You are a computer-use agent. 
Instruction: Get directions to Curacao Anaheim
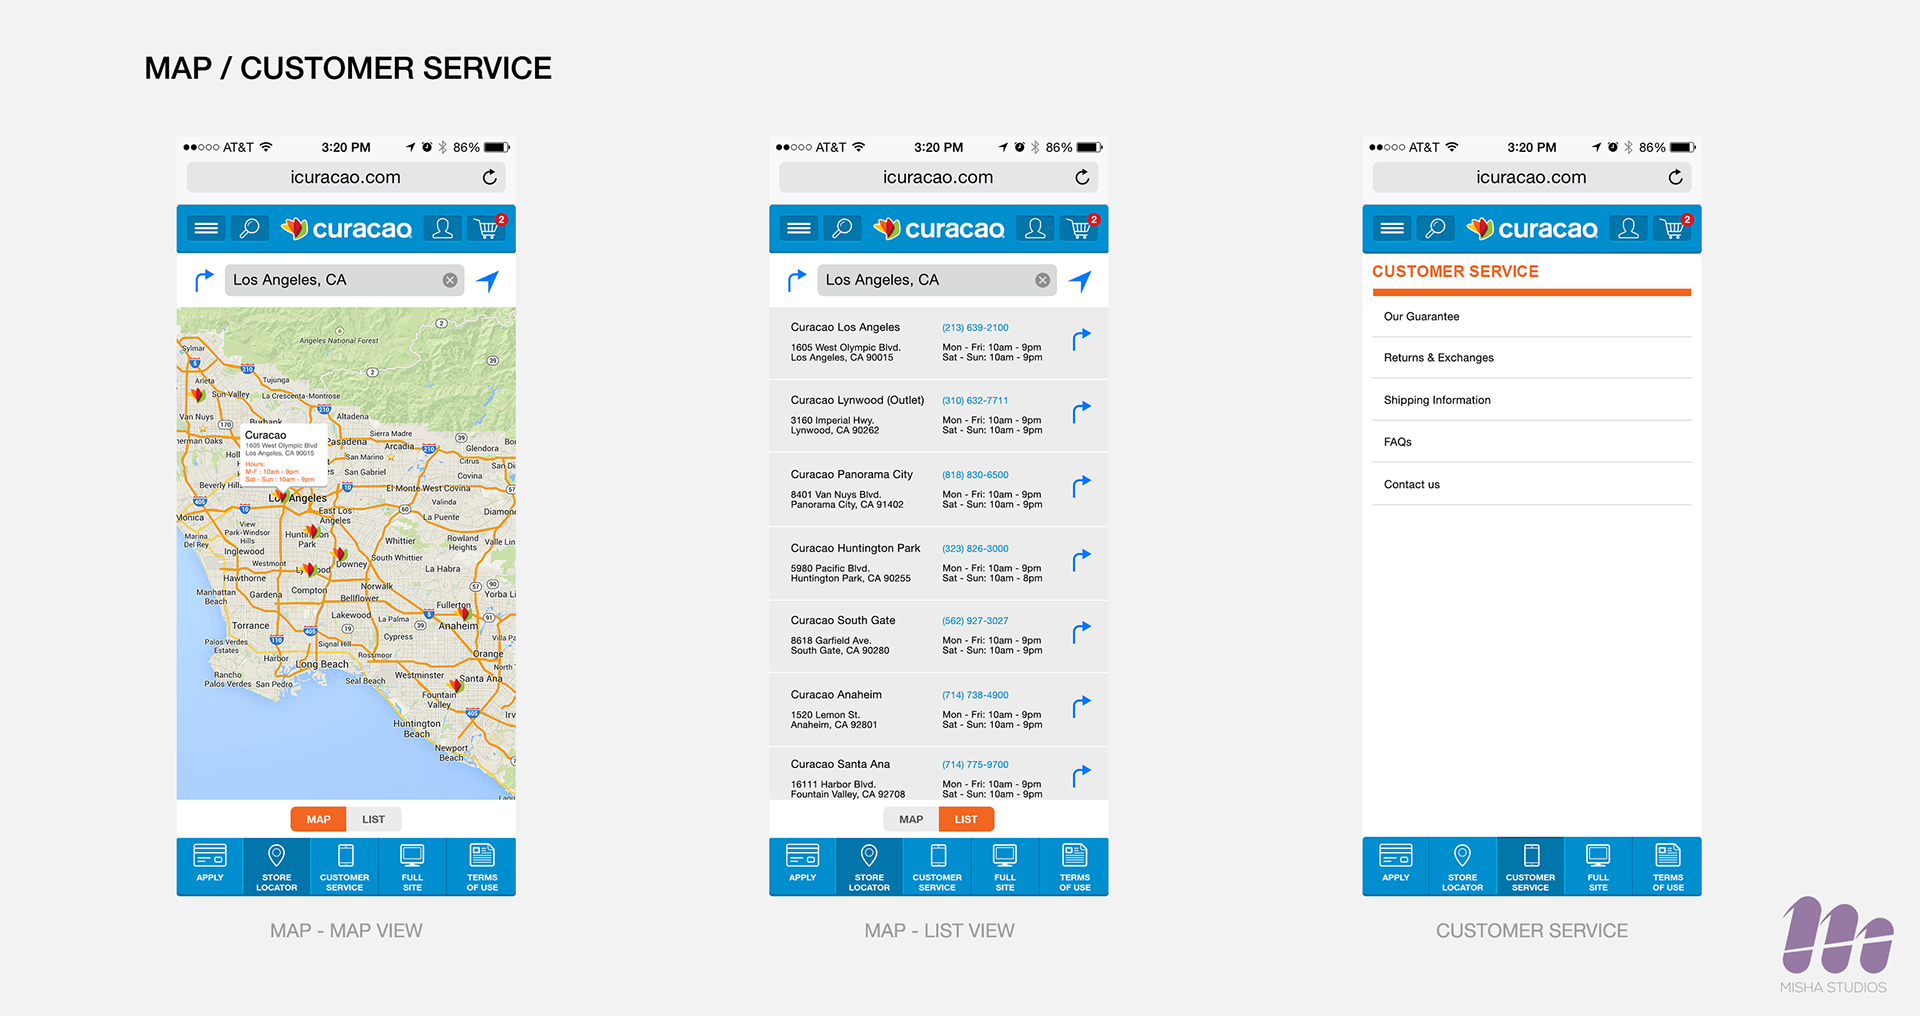1081,706
